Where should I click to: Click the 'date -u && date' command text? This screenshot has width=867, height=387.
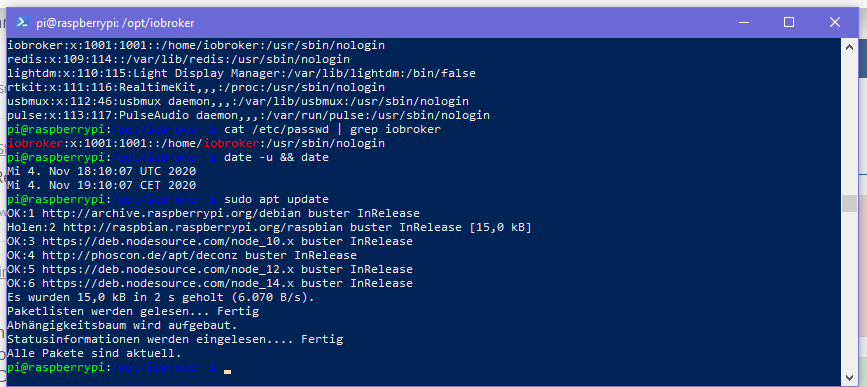click(x=276, y=158)
